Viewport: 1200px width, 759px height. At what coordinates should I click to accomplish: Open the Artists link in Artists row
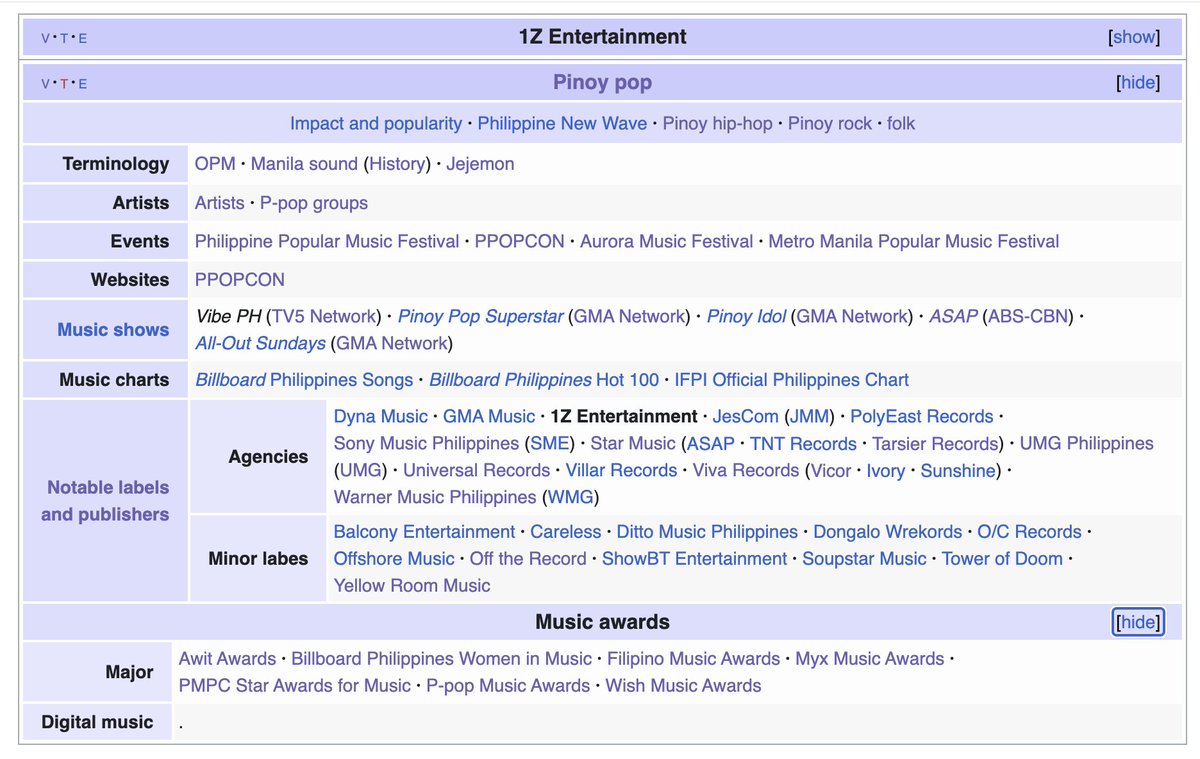(220, 203)
